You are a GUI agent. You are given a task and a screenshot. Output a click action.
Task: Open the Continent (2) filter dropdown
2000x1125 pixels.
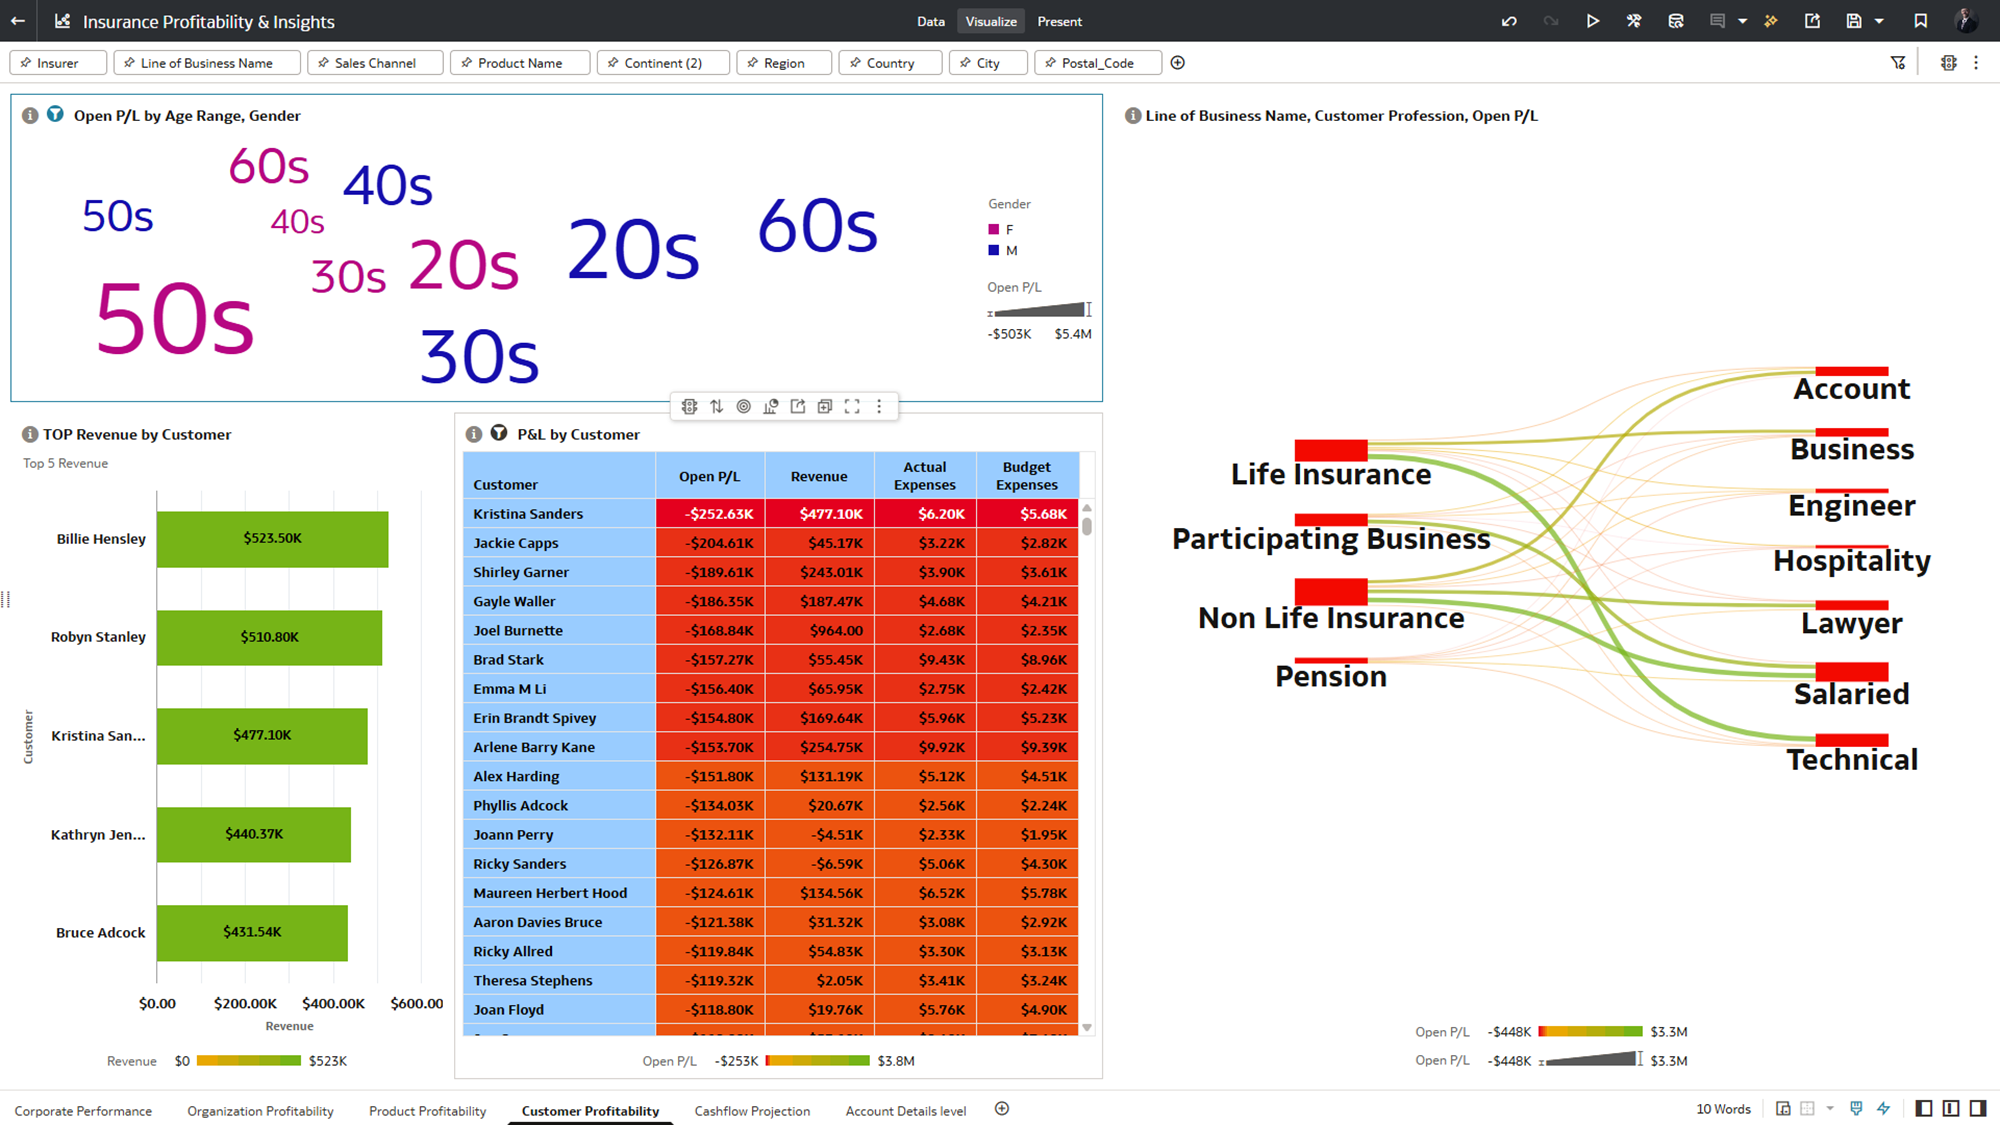pos(663,63)
